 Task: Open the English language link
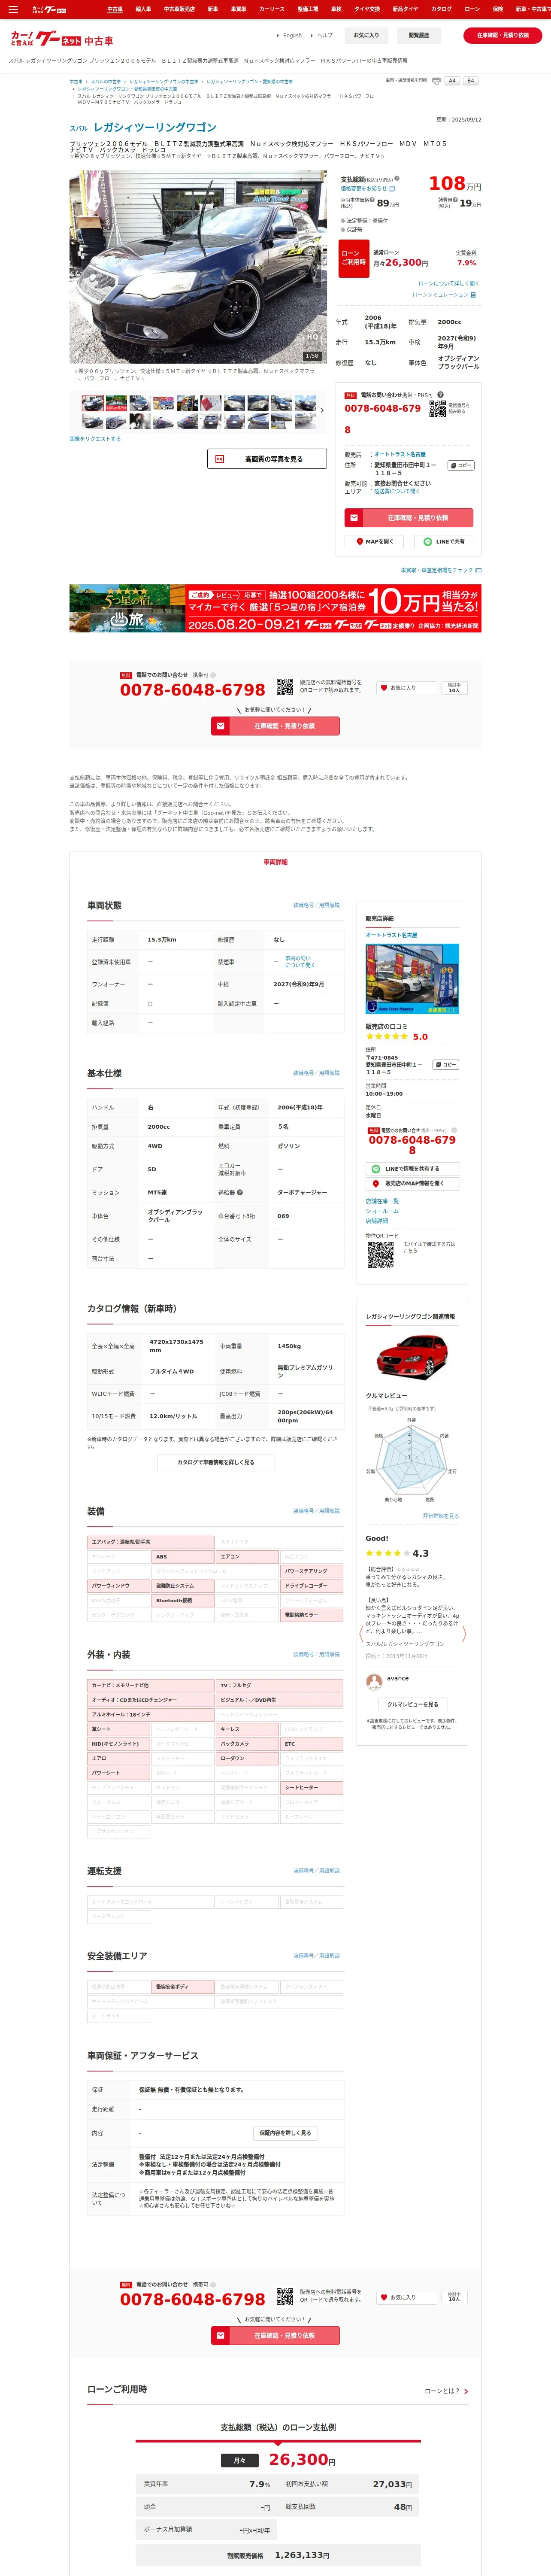pyautogui.click(x=292, y=35)
